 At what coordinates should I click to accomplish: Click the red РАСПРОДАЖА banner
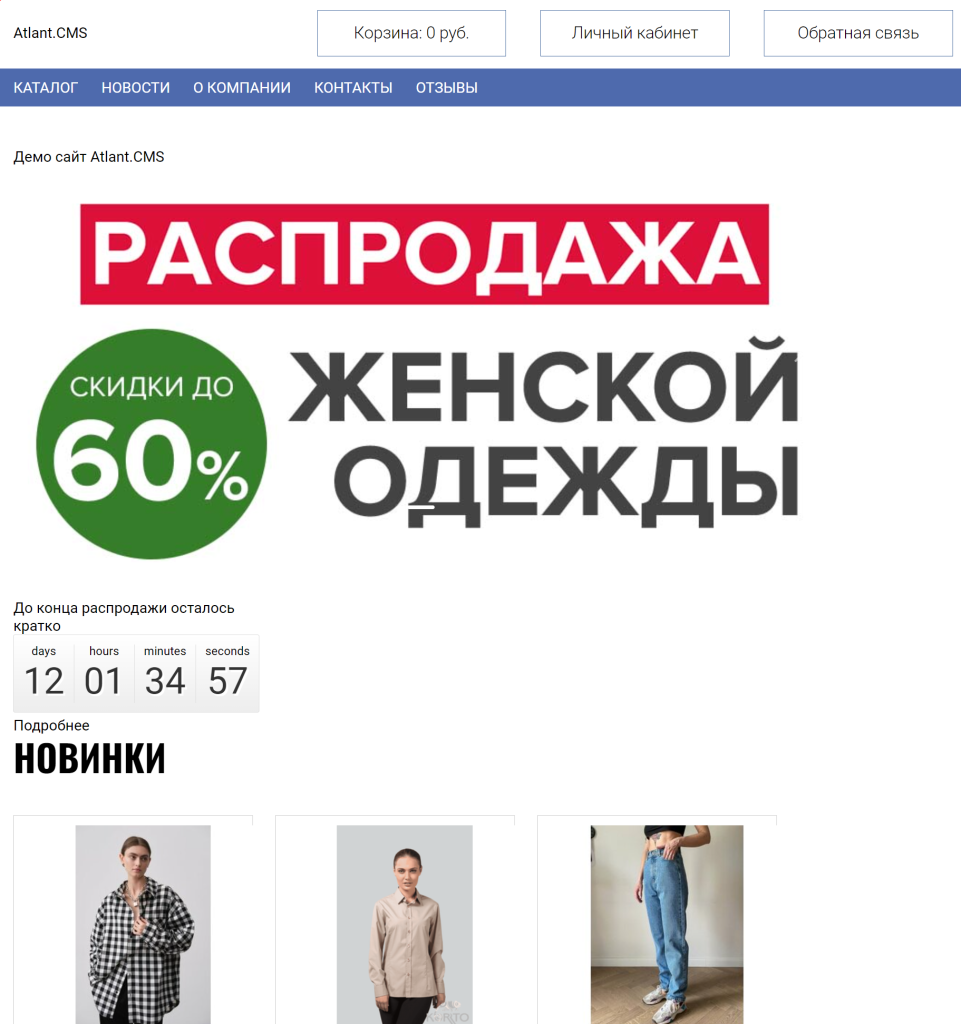424,254
